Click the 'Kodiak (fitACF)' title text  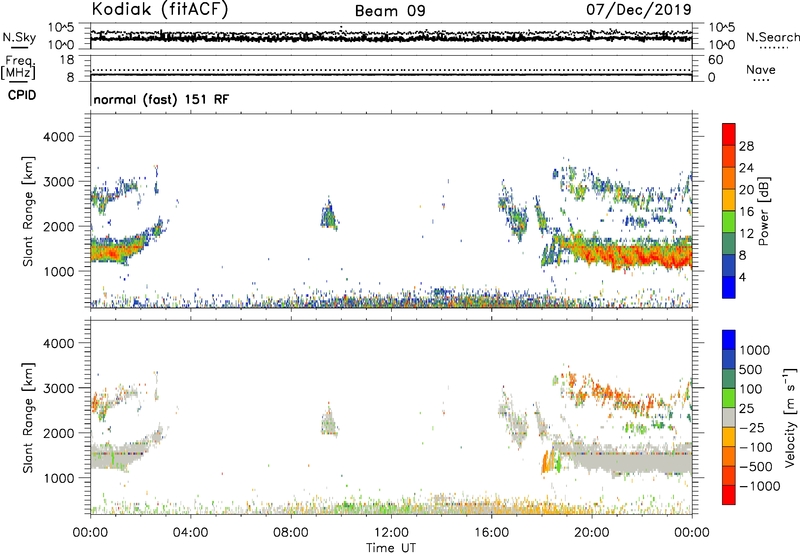(x=160, y=9)
